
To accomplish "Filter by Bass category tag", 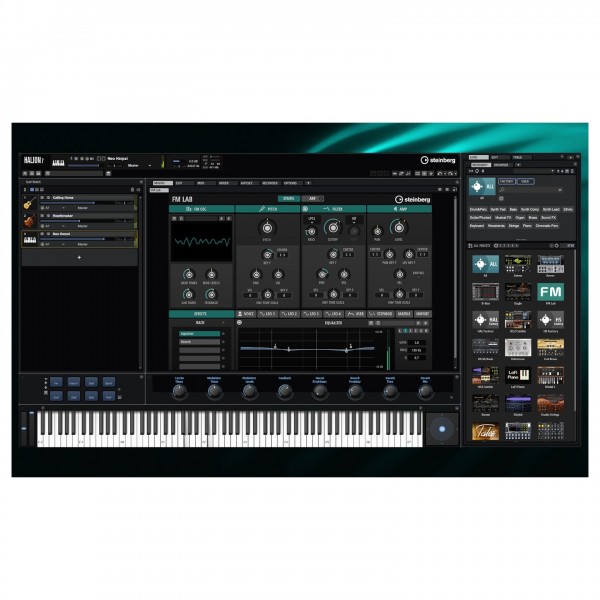I will coord(513,209).
